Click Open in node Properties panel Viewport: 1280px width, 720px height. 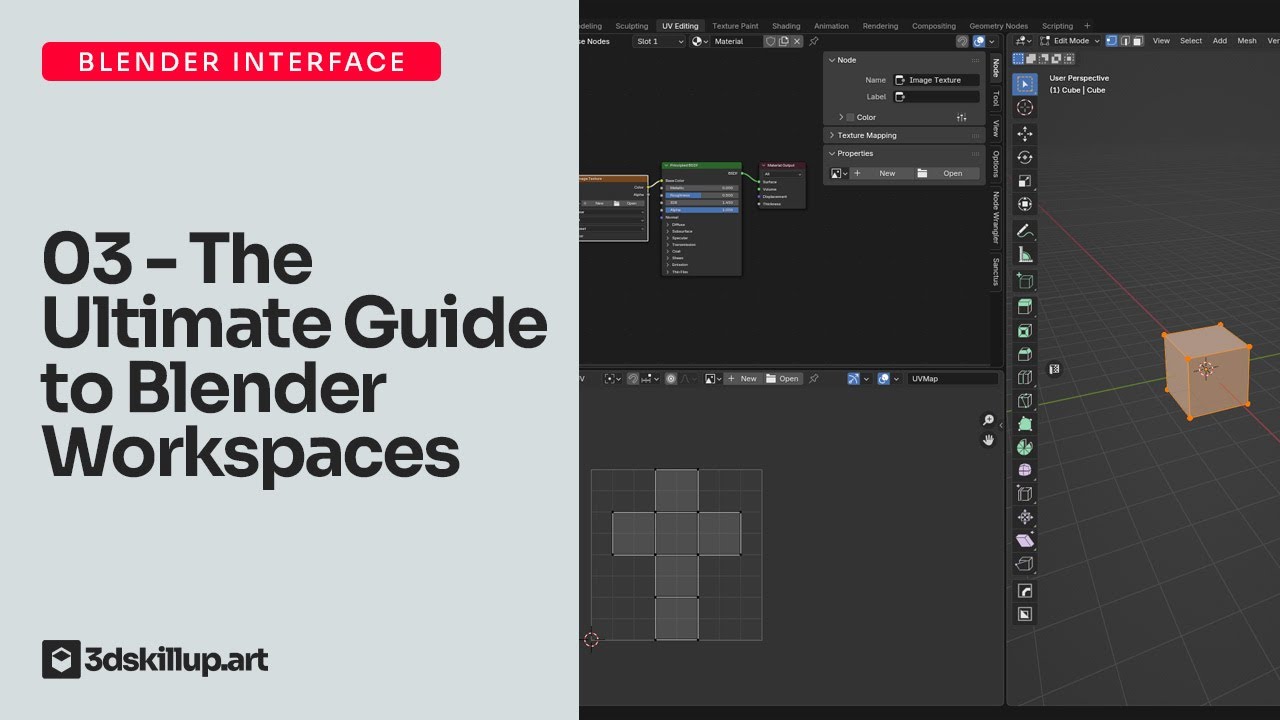945,173
